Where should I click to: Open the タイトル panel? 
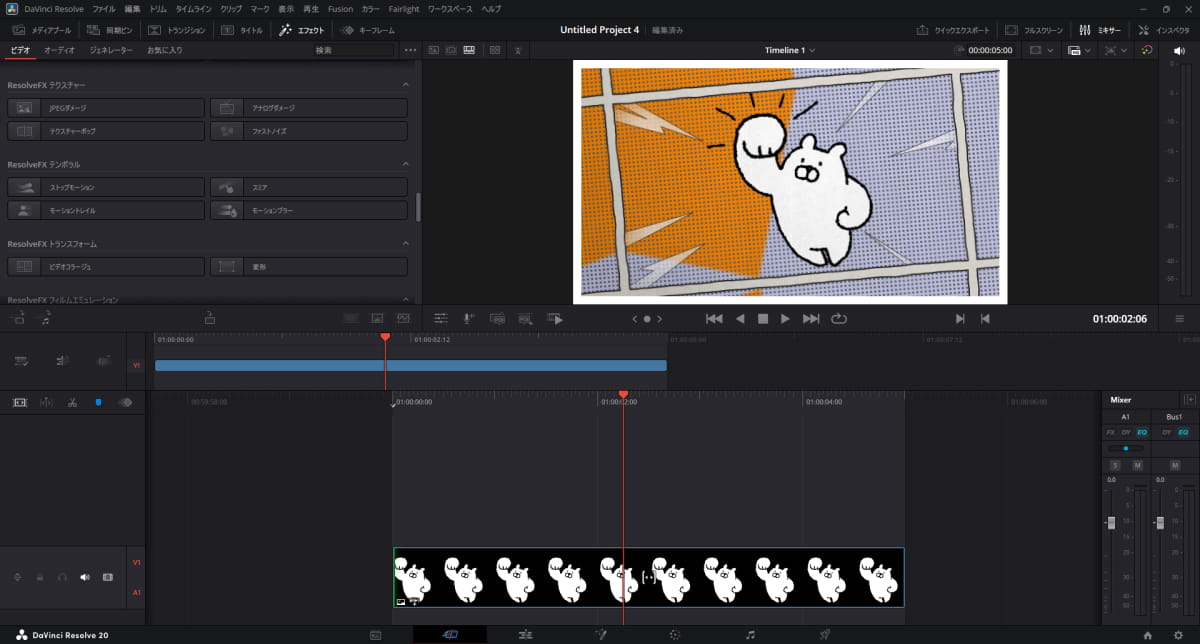coord(241,30)
